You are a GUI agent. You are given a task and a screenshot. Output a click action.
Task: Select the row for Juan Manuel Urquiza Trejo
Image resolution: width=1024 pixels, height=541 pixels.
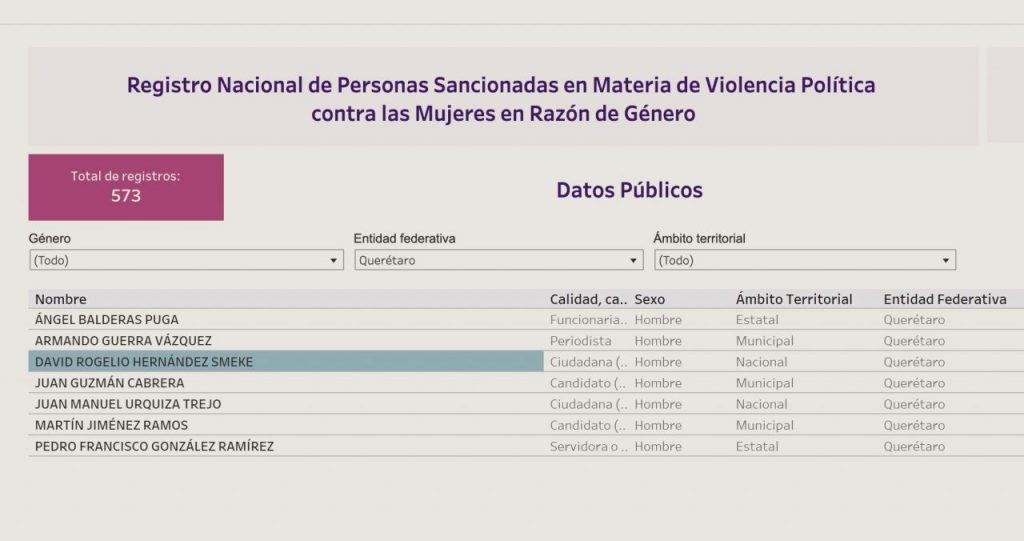[128, 404]
